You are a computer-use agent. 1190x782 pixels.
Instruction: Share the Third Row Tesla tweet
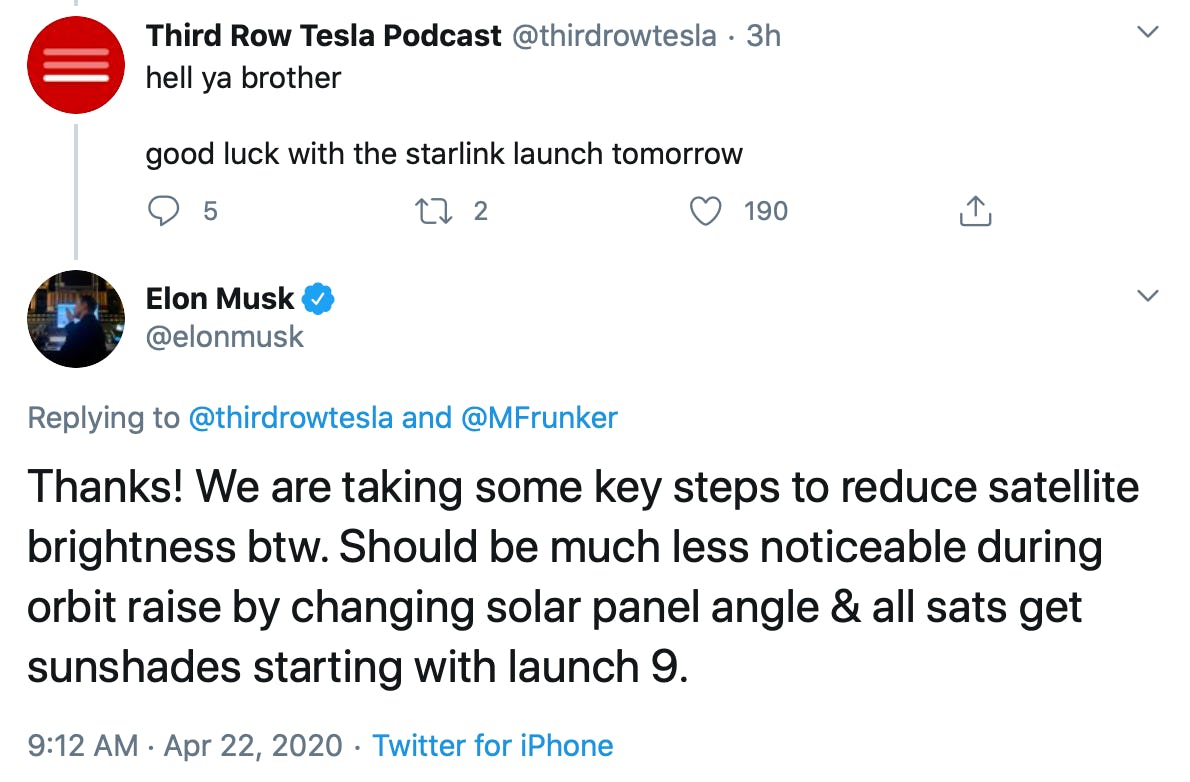pyautogui.click(x=975, y=211)
